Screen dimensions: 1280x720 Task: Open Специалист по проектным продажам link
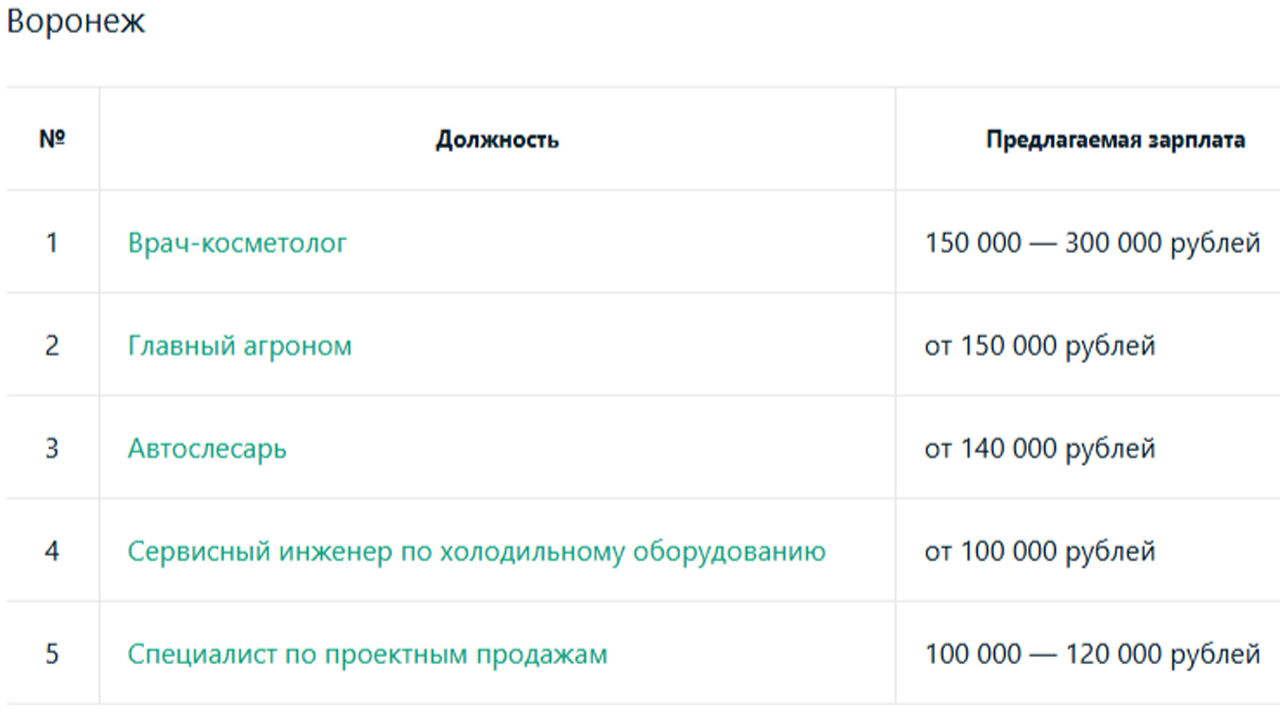click(x=367, y=655)
